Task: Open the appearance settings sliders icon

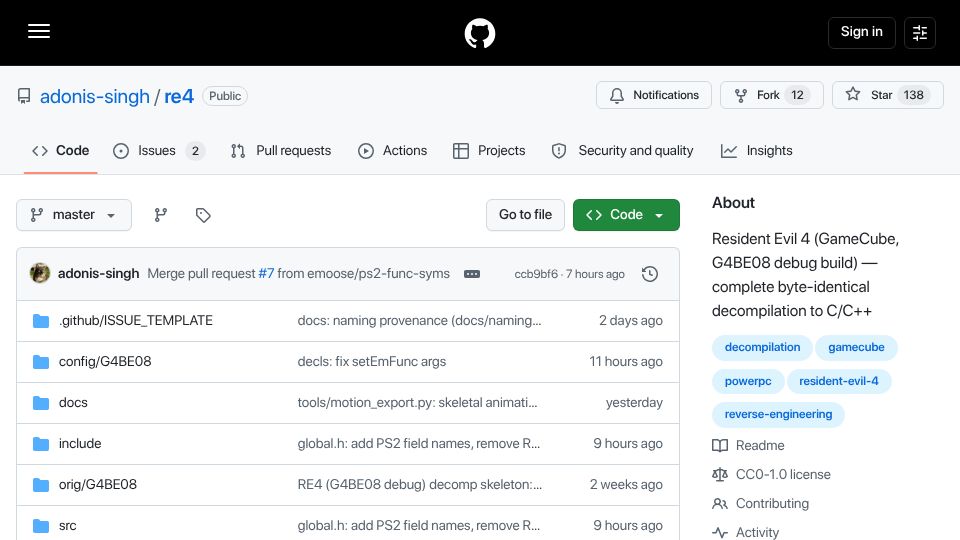Action: (920, 32)
